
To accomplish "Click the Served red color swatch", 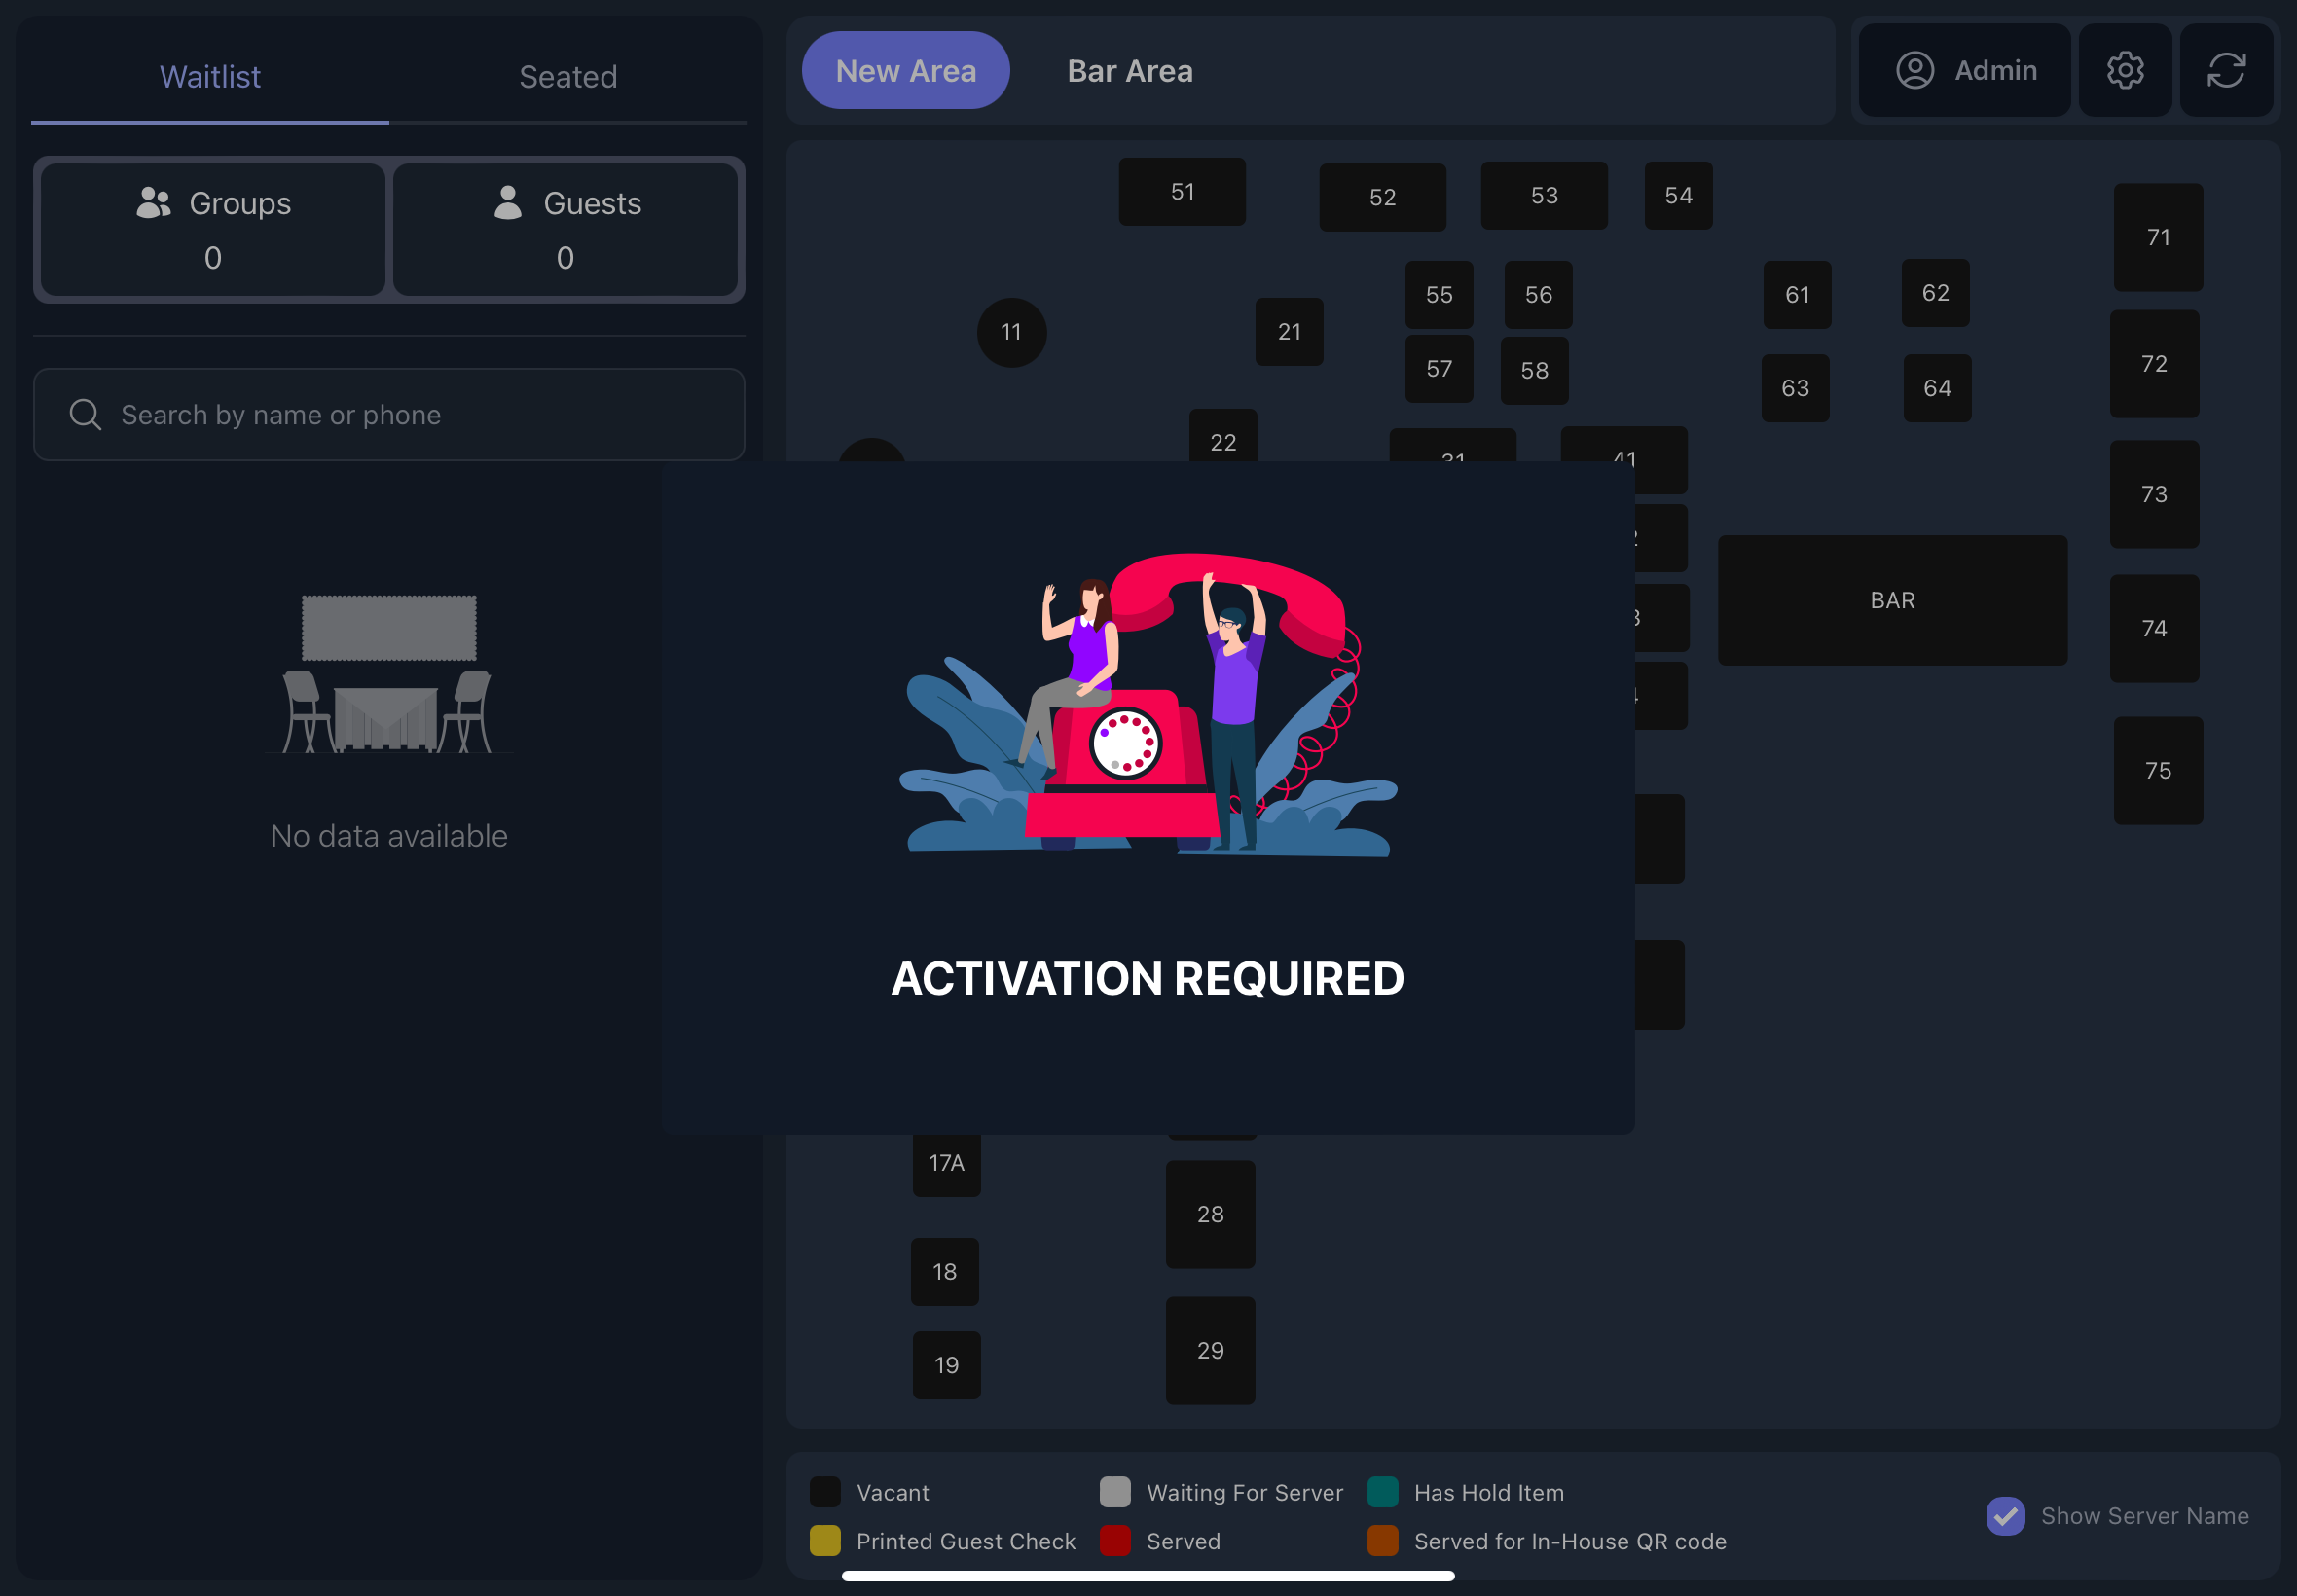I will 1115,1541.
